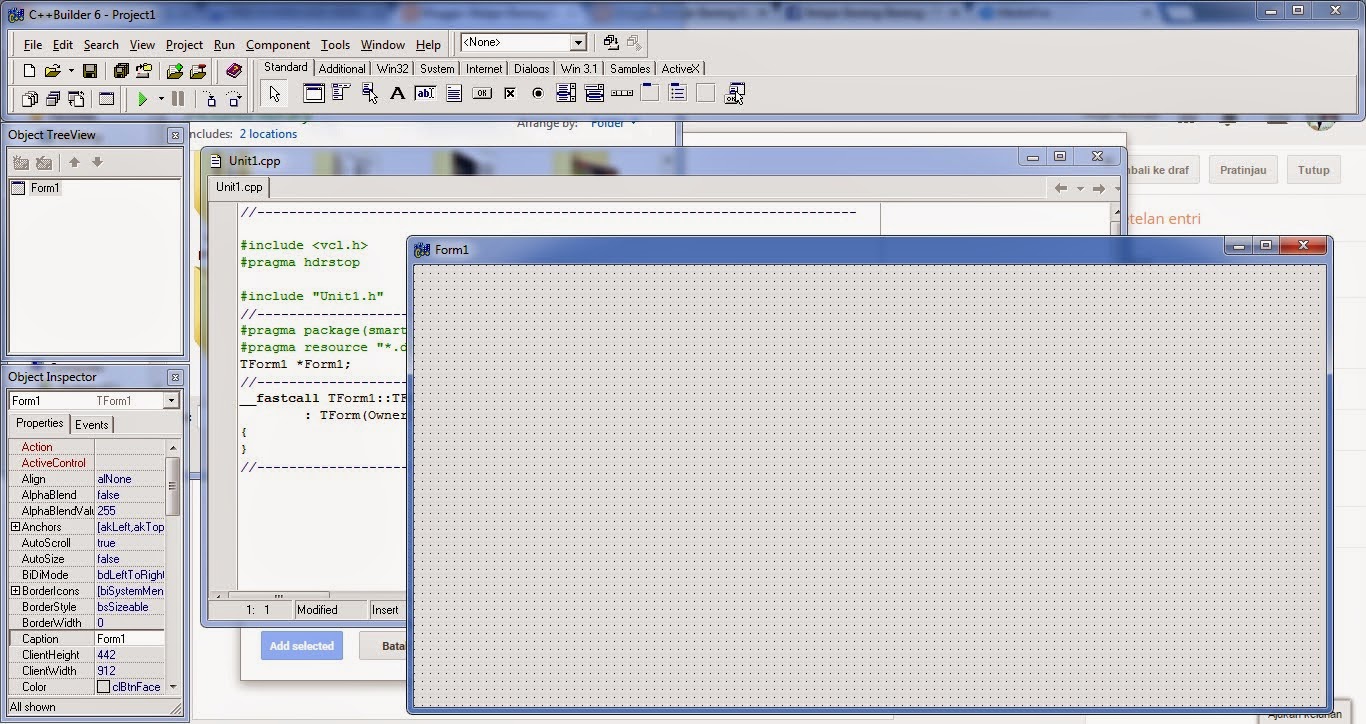
Task: Click the help book icon
Action: tap(234, 71)
